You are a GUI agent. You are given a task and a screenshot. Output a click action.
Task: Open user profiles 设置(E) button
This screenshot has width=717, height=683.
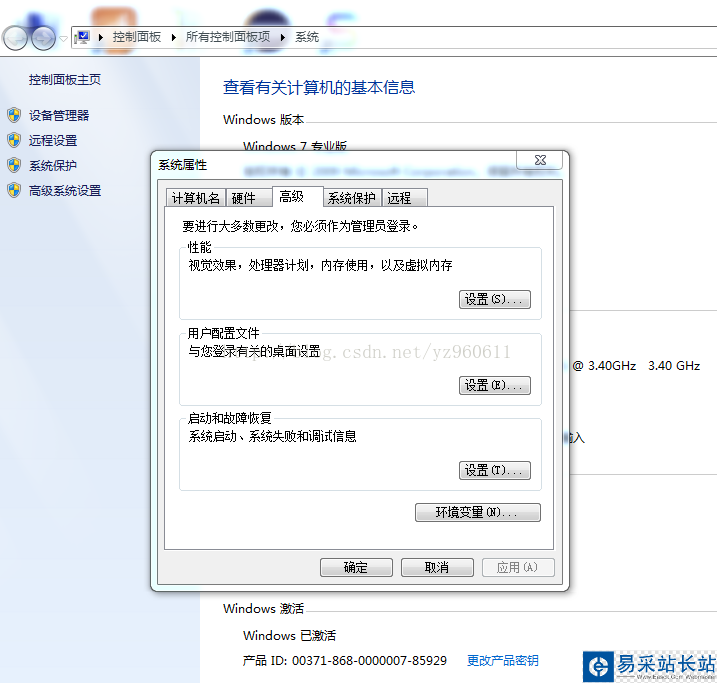tap(495, 385)
